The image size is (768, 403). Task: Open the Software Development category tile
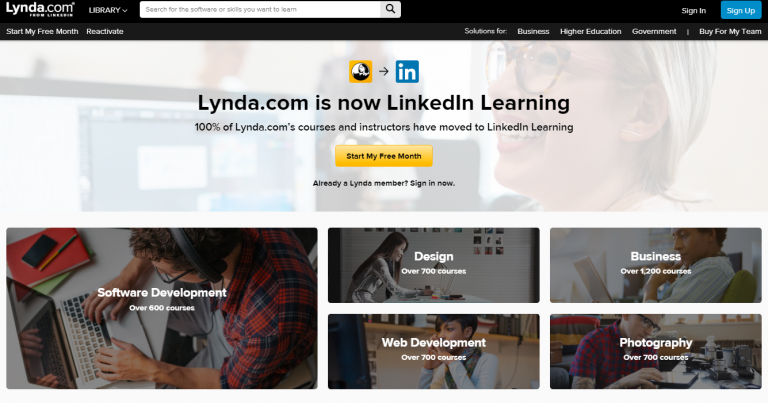click(162, 308)
